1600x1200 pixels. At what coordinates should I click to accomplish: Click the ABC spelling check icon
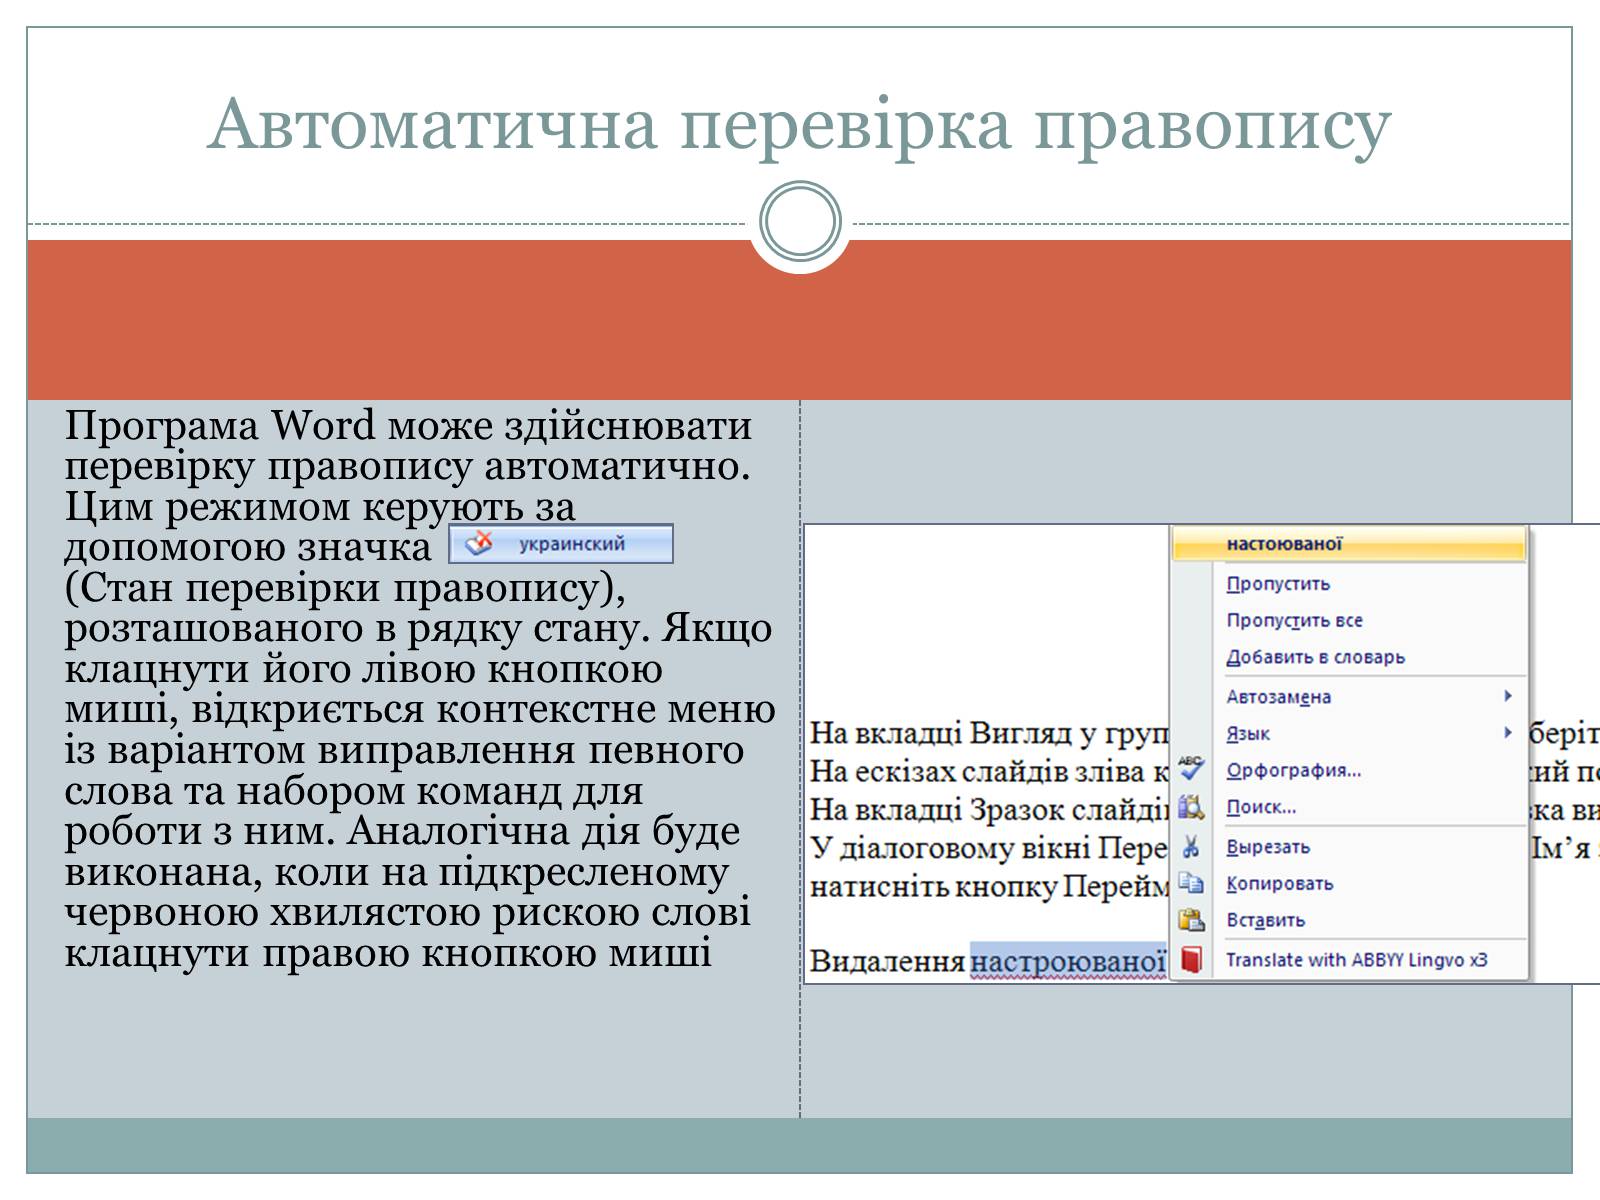pyautogui.click(x=1191, y=768)
